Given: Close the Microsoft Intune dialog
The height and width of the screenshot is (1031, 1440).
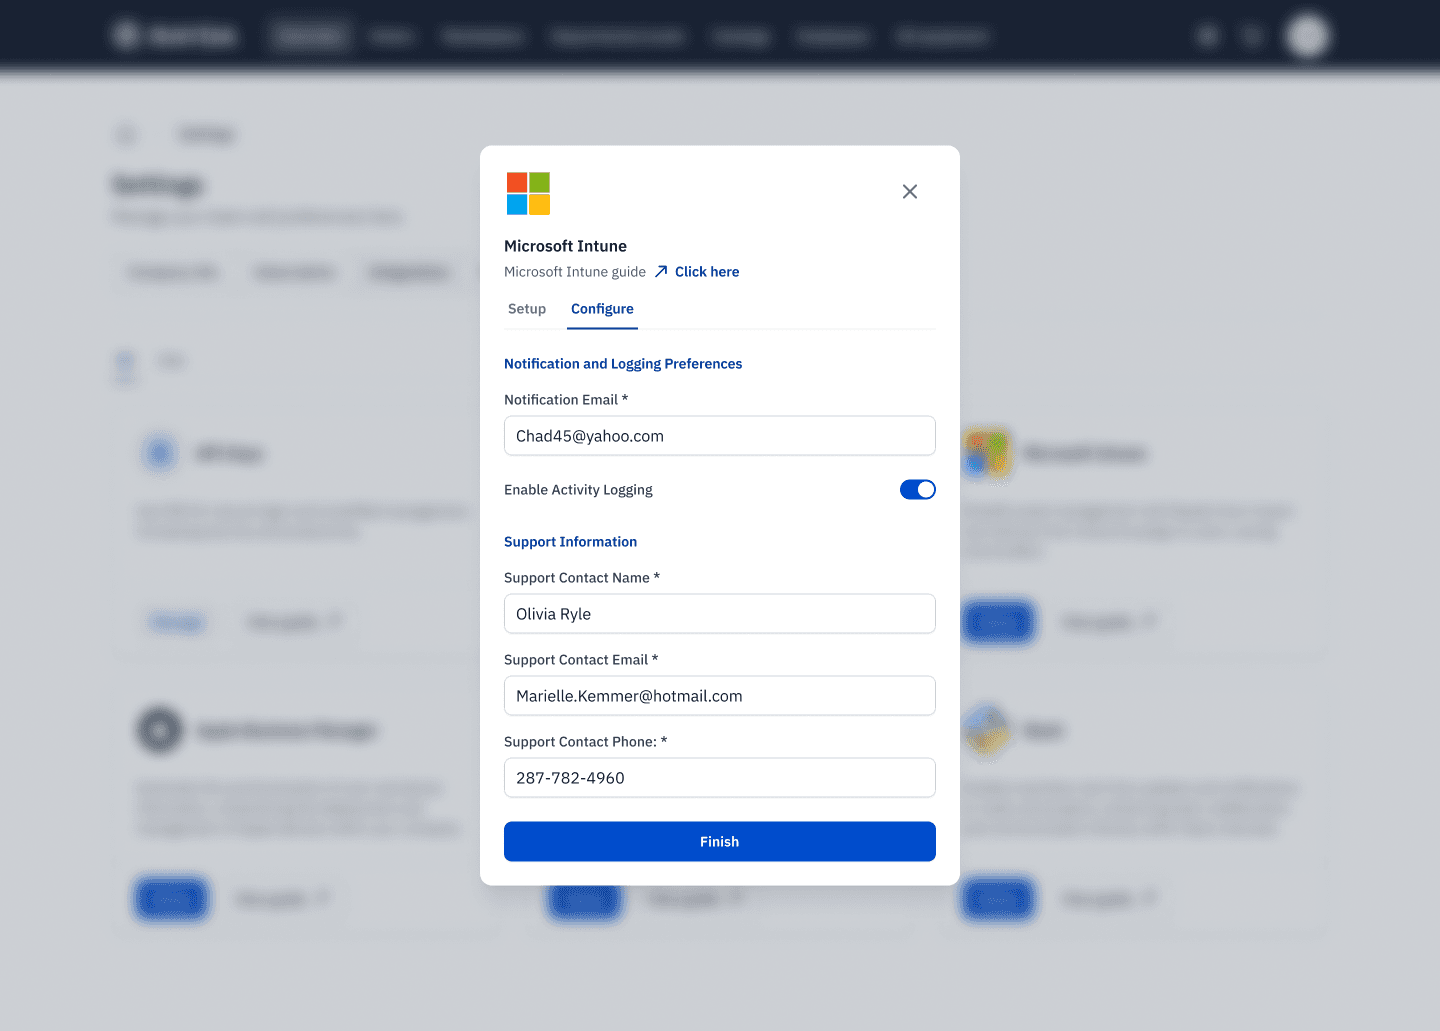Looking at the screenshot, I should [x=909, y=191].
